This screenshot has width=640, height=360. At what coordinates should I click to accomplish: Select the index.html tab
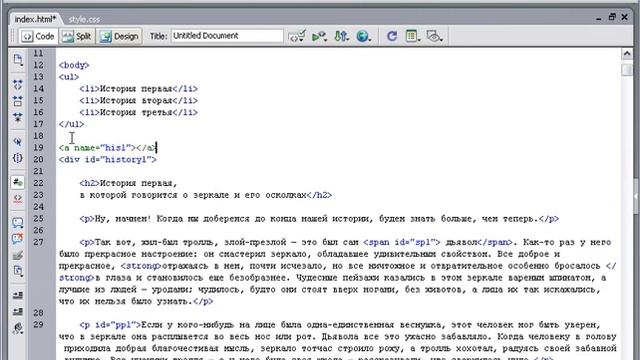[35, 19]
